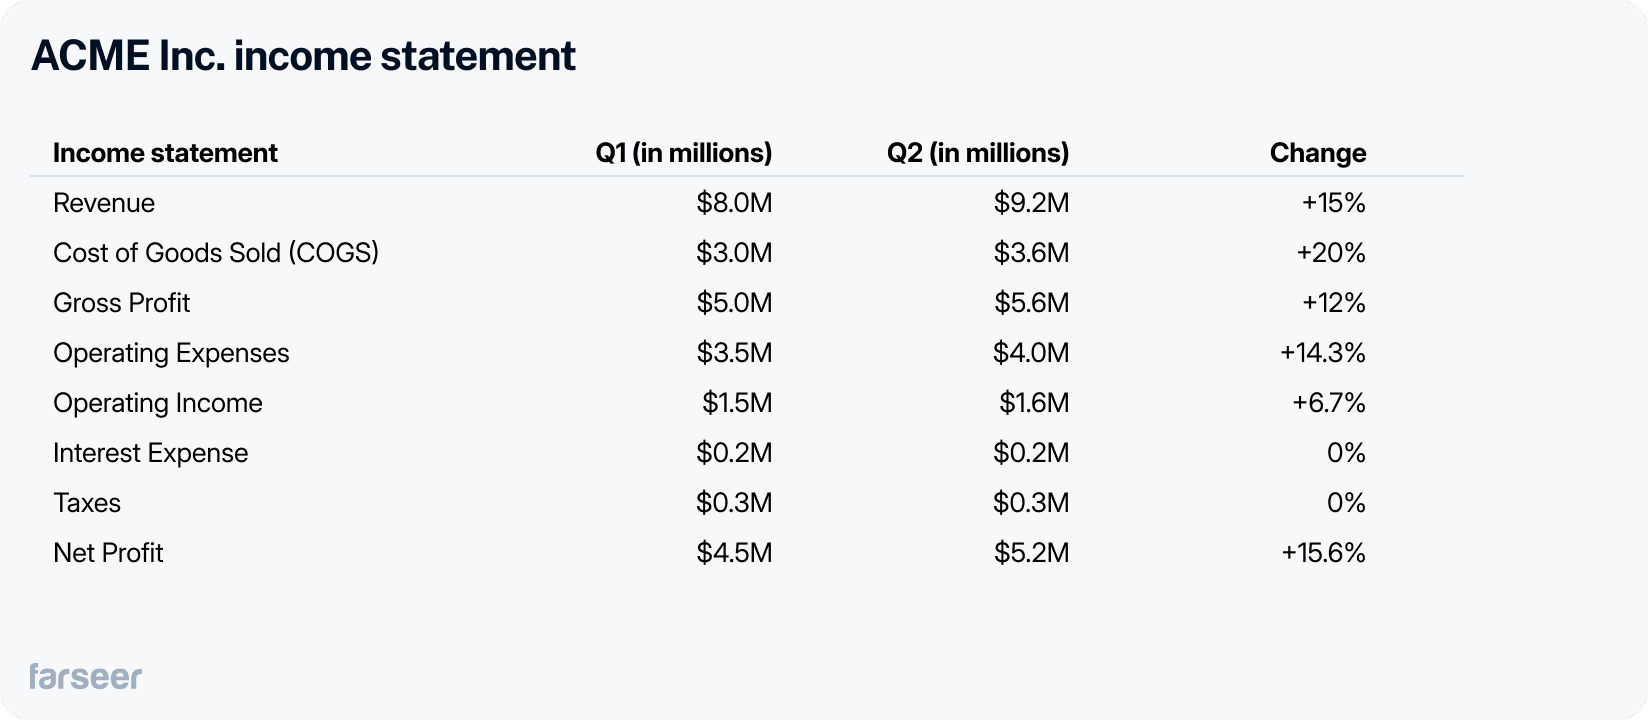Click the Operating Income row label
1648x720 pixels.
click(x=158, y=403)
